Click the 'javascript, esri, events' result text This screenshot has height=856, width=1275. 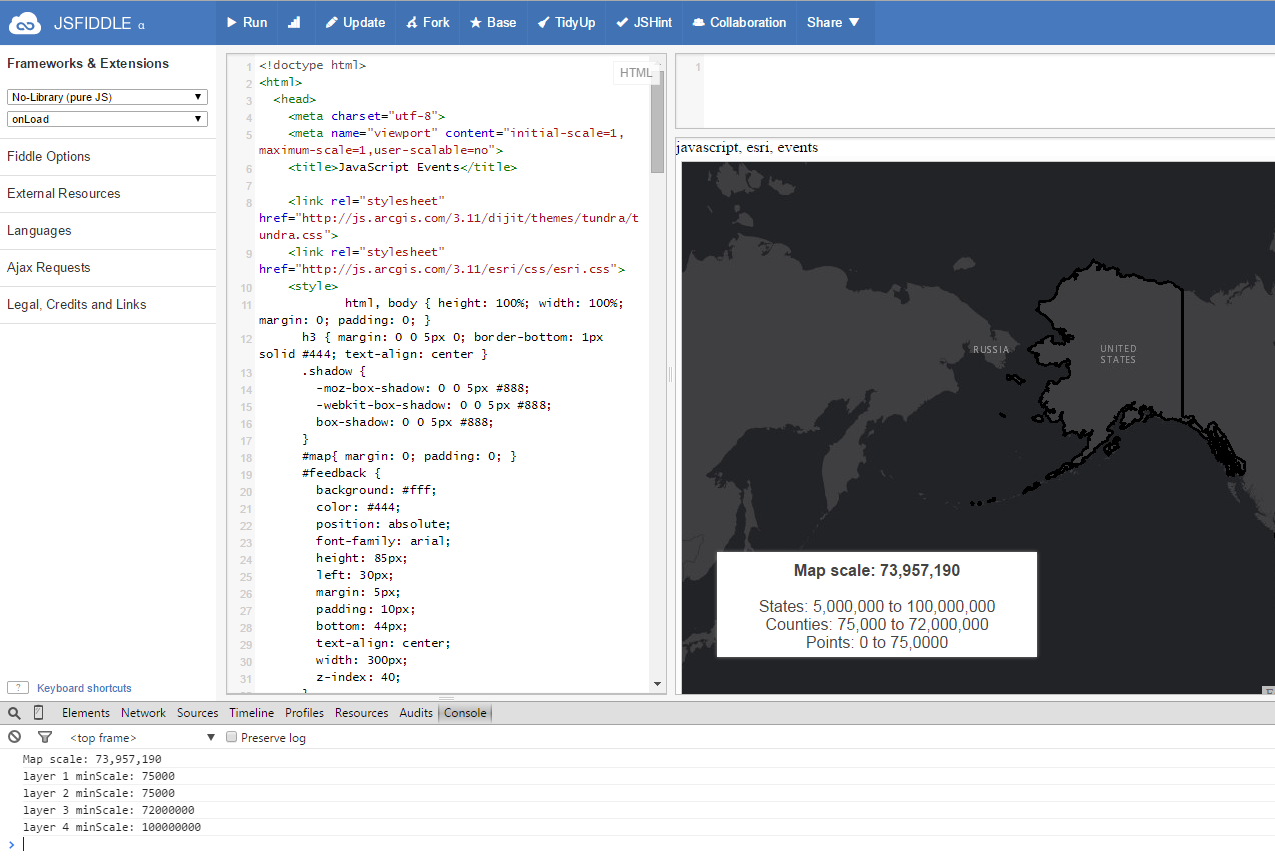pyautogui.click(x=747, y=148)
